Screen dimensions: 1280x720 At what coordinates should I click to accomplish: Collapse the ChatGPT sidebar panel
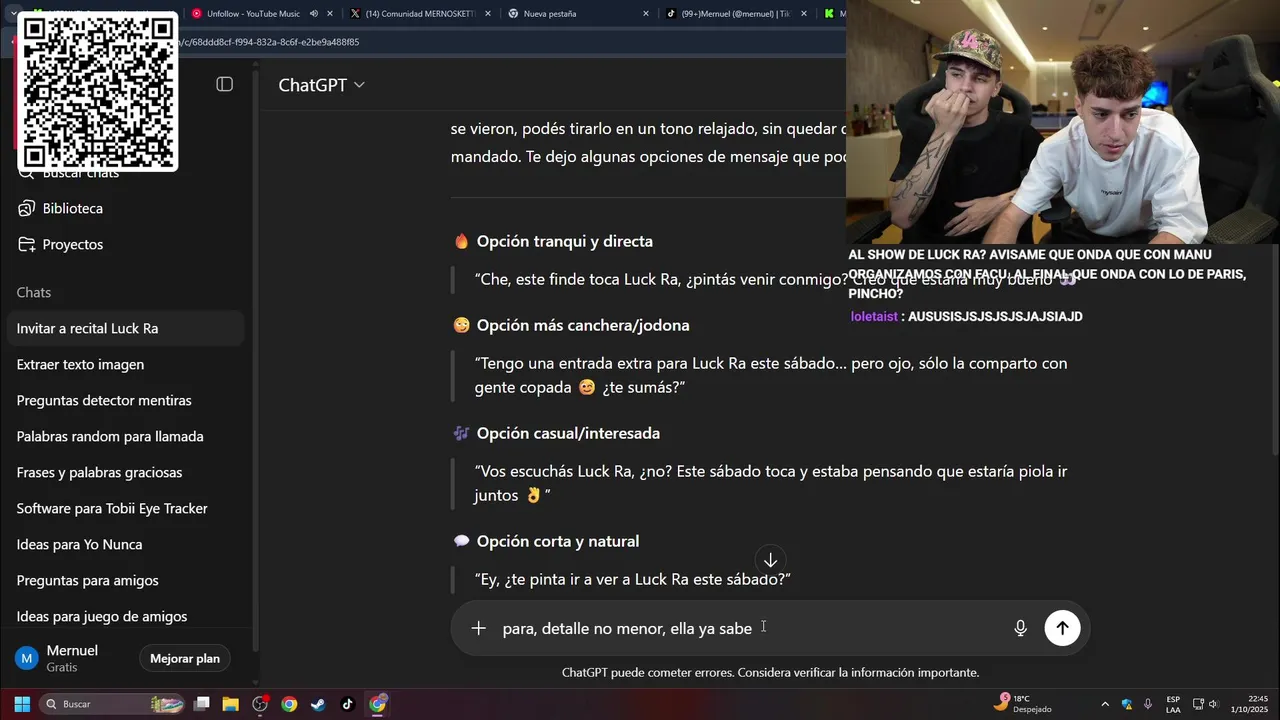224,85
